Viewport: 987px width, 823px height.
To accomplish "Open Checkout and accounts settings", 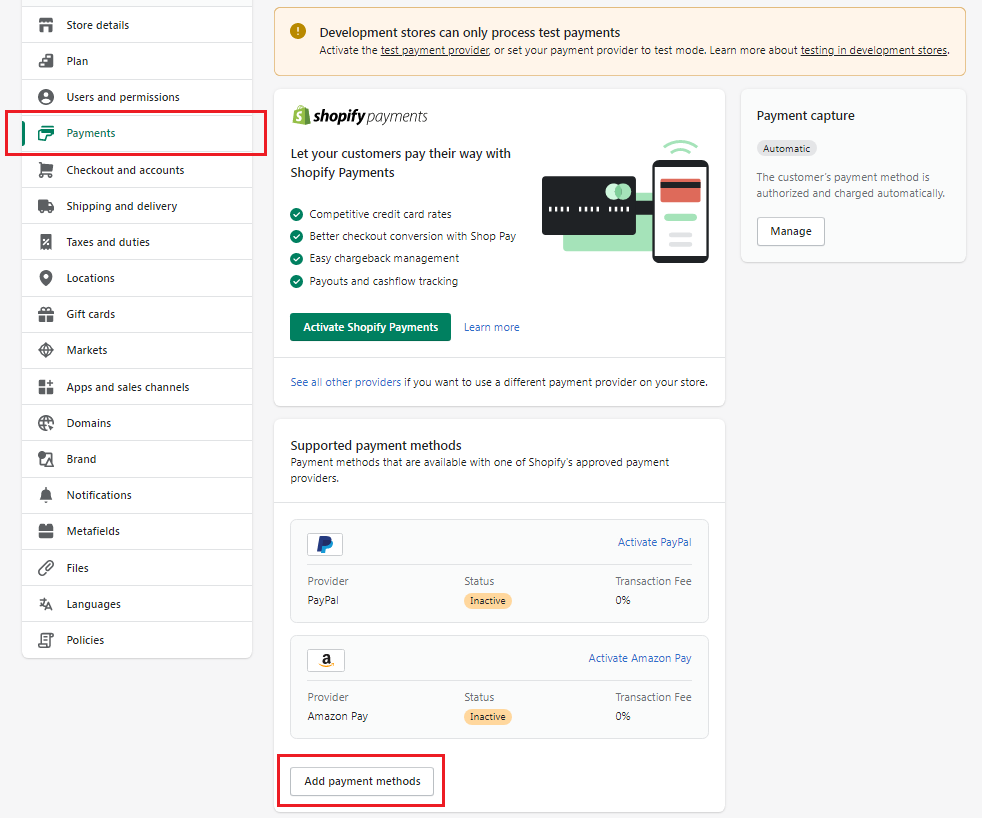I will 137,170.
